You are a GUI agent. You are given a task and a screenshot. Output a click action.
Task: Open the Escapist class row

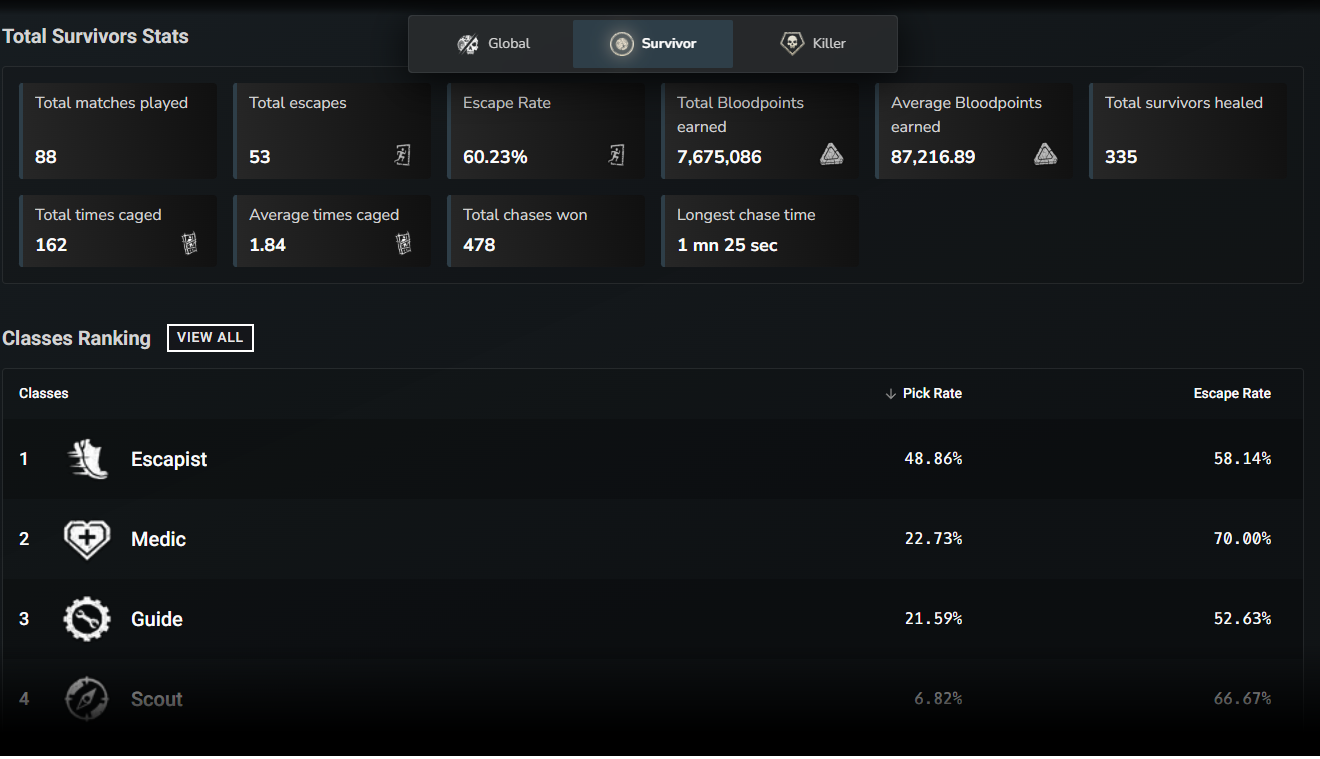tap(653, 459)
